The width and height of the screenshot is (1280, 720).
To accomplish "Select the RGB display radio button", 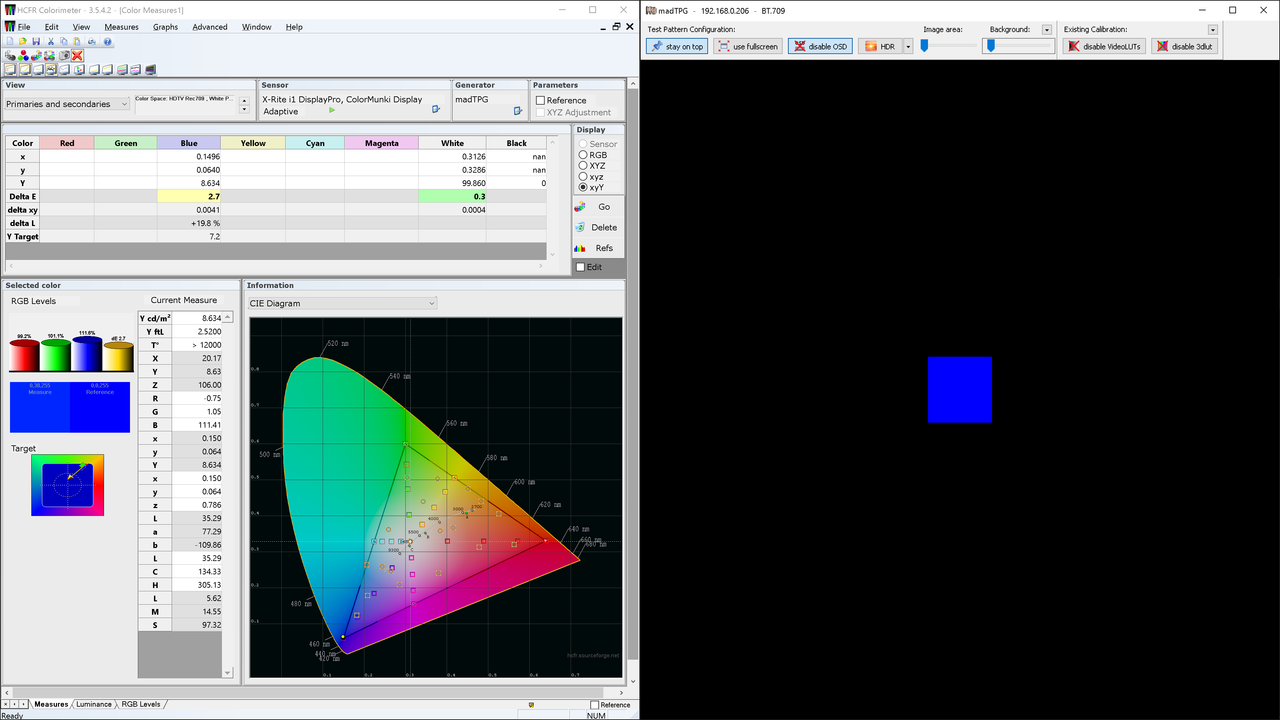I will click(583, 155).
